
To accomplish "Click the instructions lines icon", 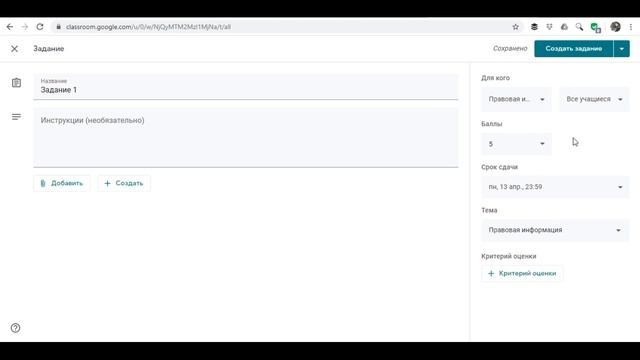I will point(16,117).
